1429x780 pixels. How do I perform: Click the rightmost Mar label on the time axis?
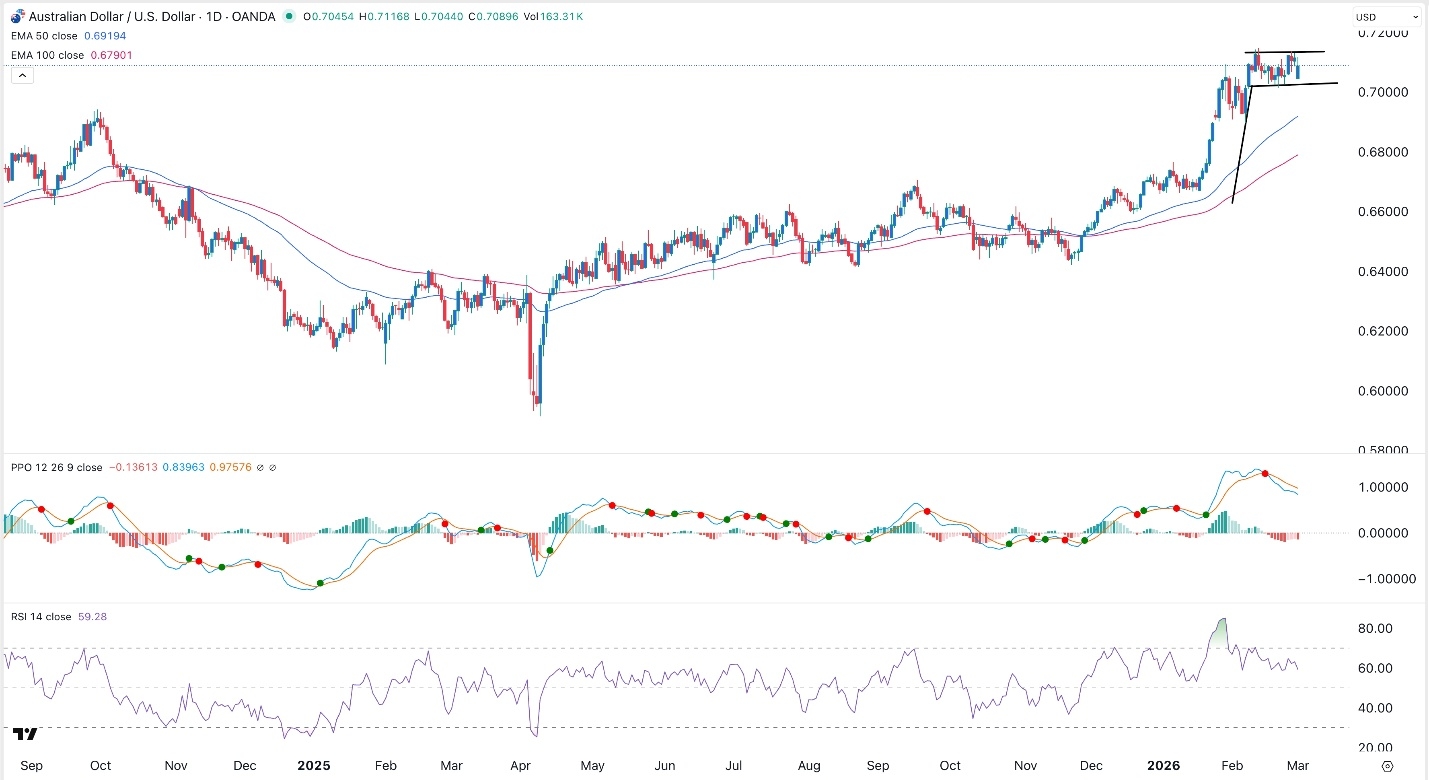point(1300,766)
